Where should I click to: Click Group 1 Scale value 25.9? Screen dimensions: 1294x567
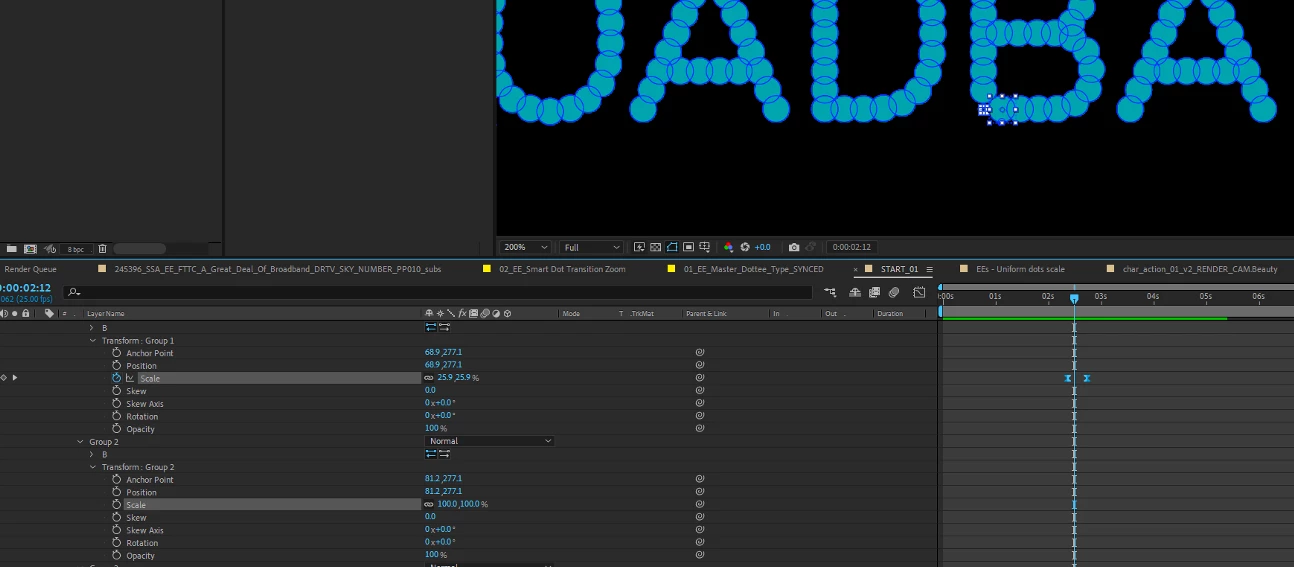446,378
